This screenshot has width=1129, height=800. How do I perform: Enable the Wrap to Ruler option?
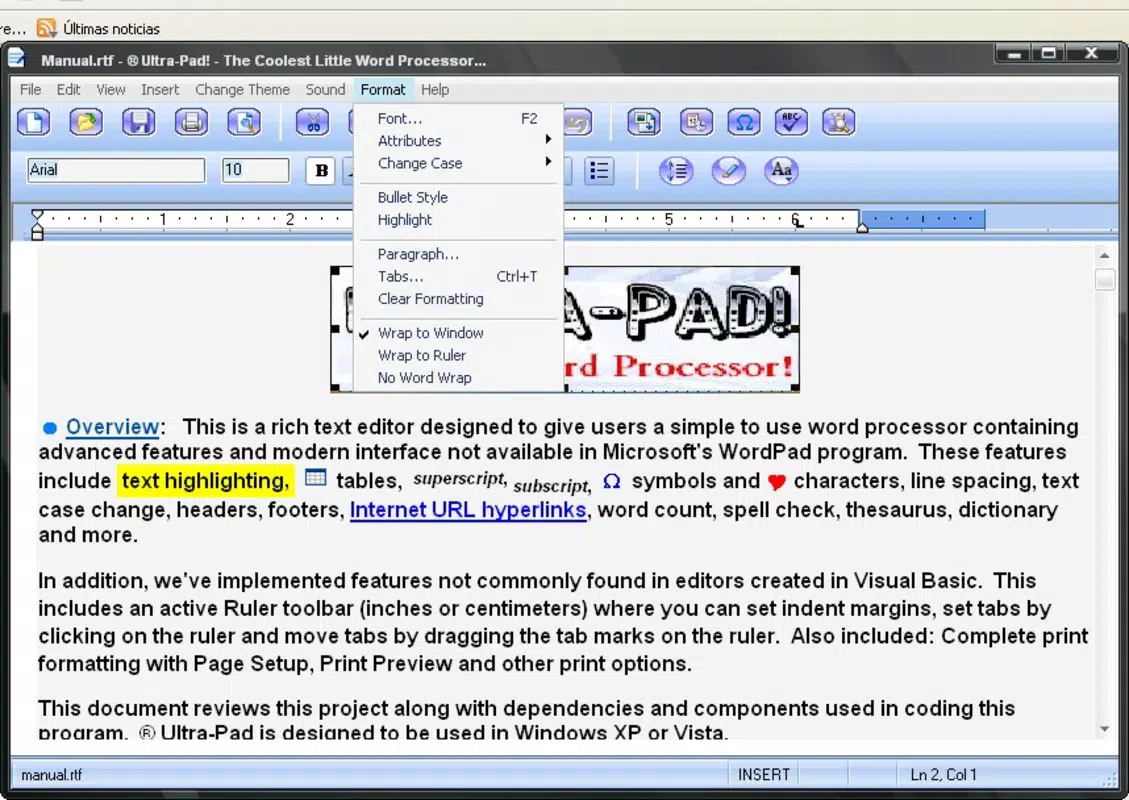coord(458,355)
